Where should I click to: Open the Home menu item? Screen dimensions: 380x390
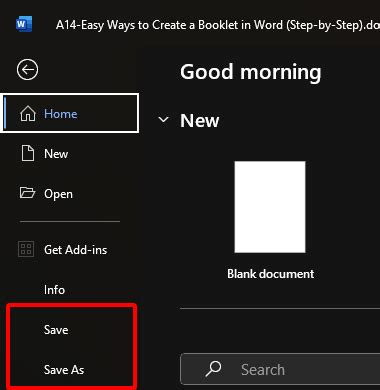pyautogui.click(x=70, y=113)
